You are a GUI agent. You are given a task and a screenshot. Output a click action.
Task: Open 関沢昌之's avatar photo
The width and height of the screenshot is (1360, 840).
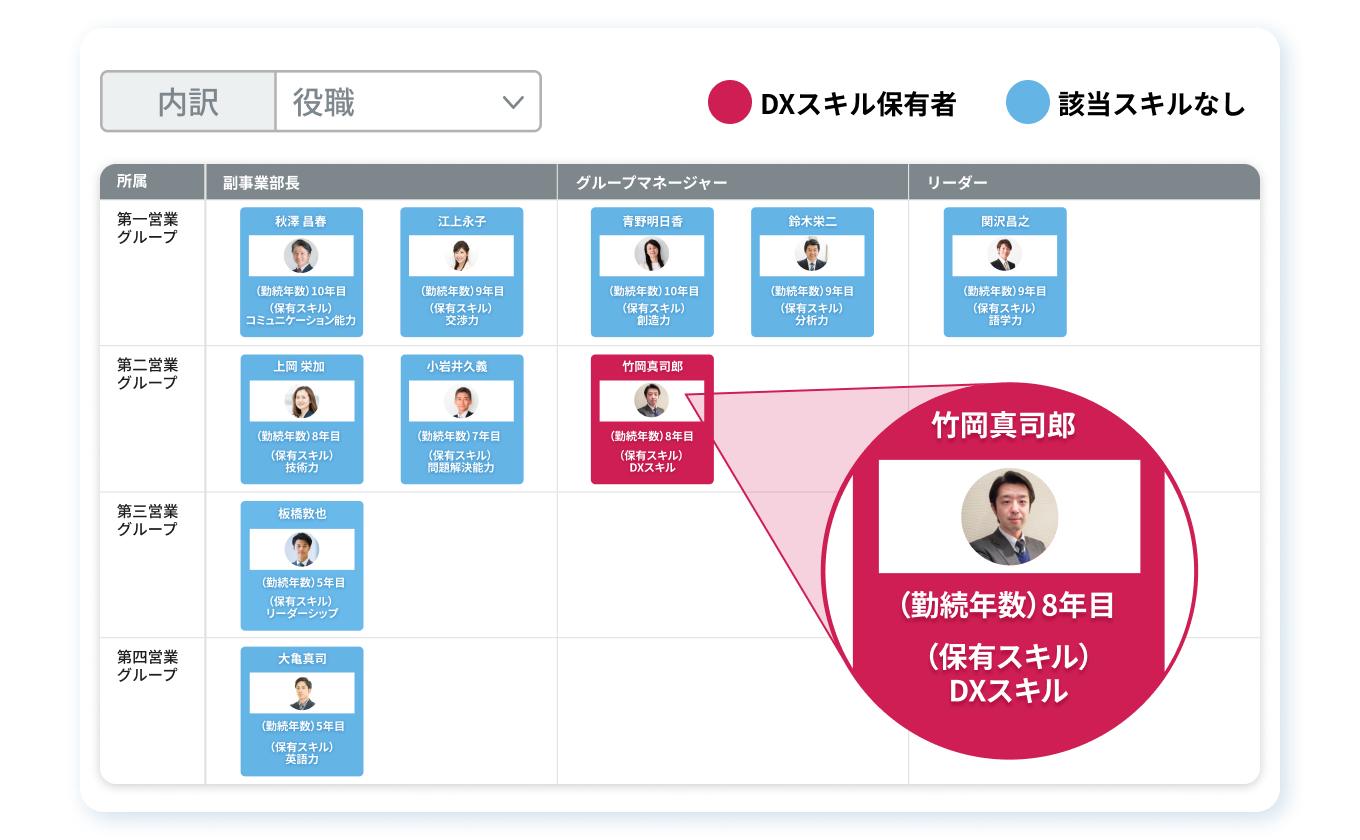[x=1004, y=256]
